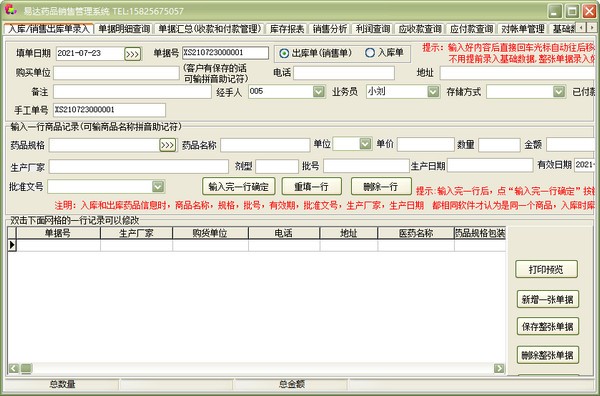
Task: Click the 剂型 input field
Action: tap(277, 166)
